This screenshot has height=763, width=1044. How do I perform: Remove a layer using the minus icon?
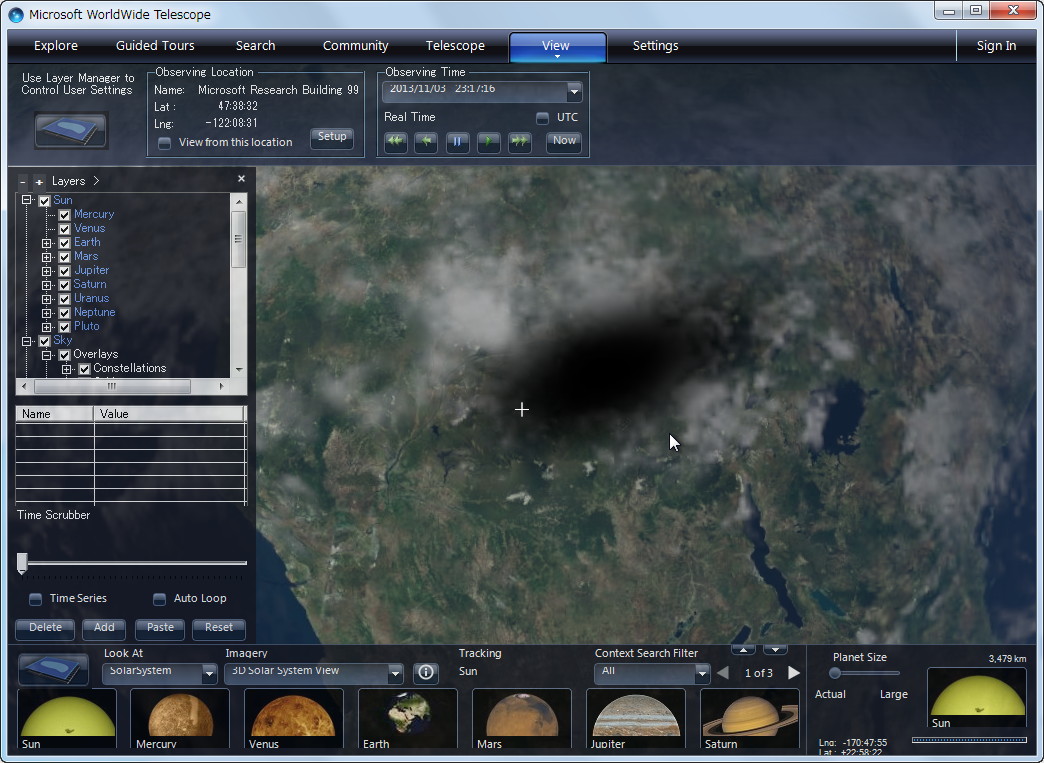(x=22, y=181)
